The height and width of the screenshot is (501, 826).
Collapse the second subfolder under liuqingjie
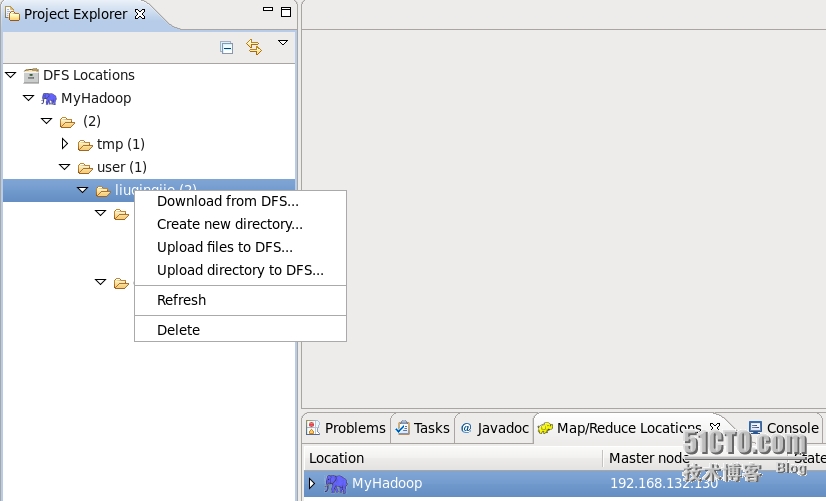click(x=101, y=282)
